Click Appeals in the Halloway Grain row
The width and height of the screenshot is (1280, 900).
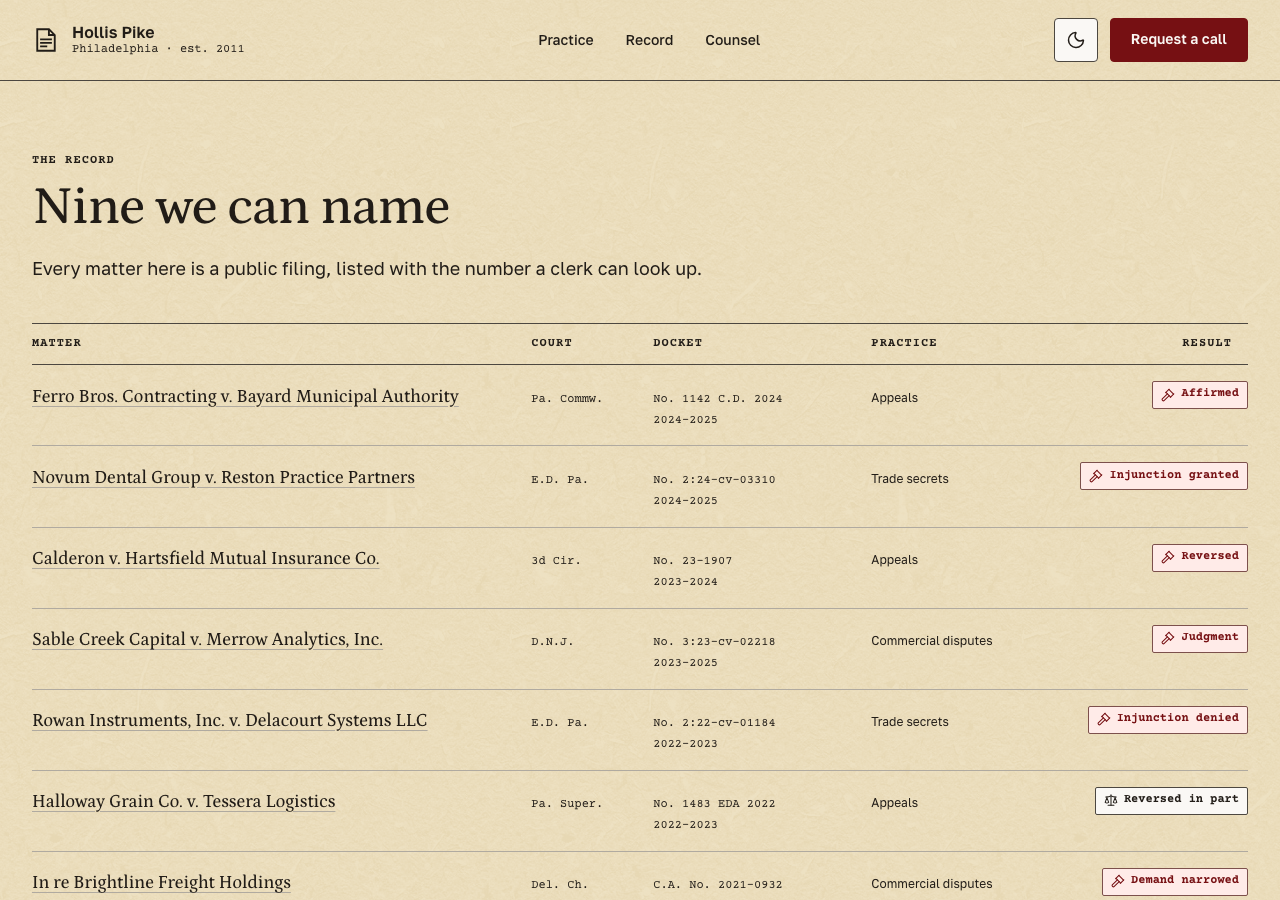pyautogui.click(x=894, y=803)
